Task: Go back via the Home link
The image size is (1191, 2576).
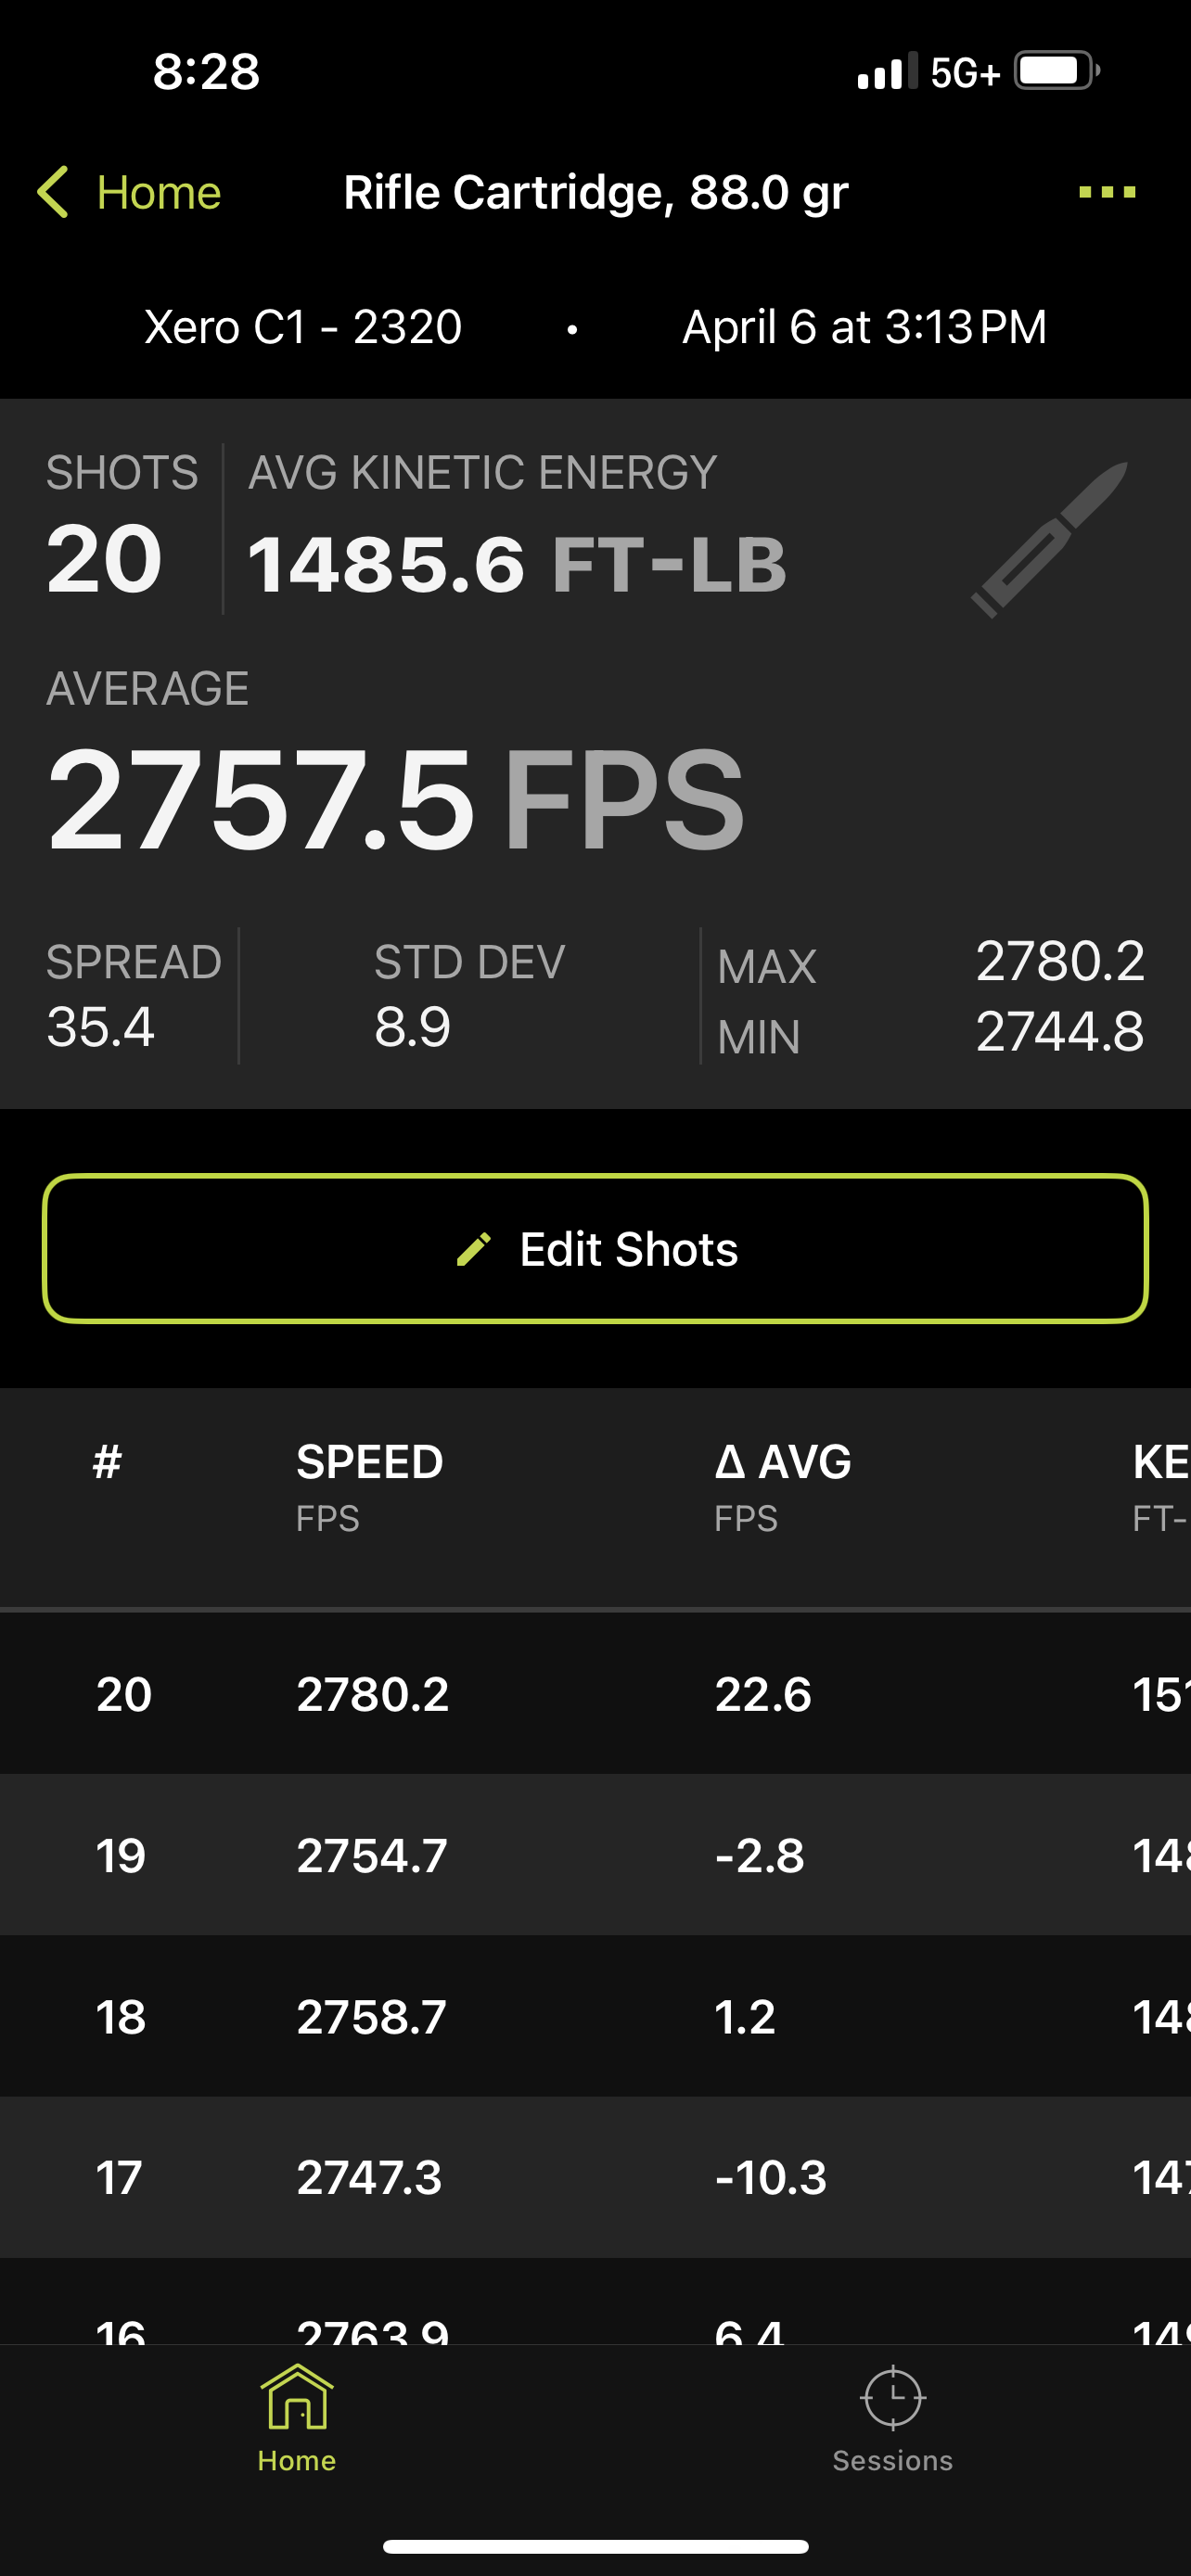Action: [158, 192]
